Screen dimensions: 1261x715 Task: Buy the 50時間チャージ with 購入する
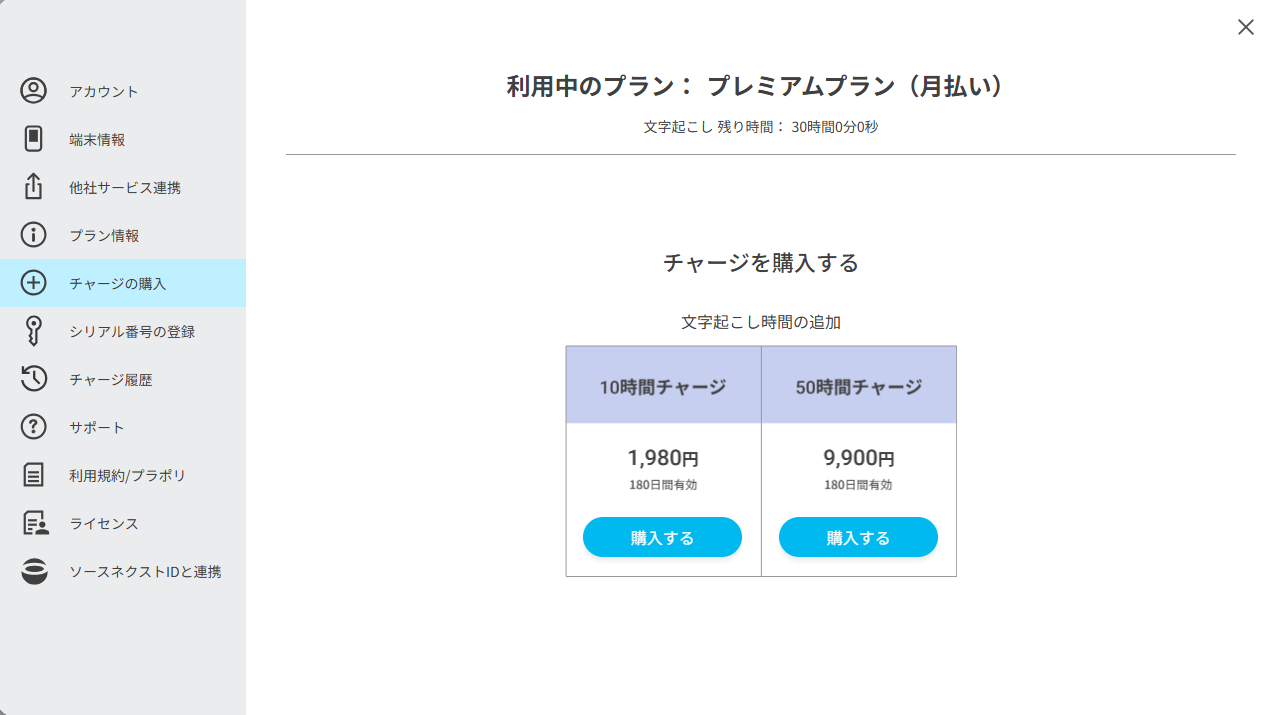pyautogui.click(x=858, y=537)
